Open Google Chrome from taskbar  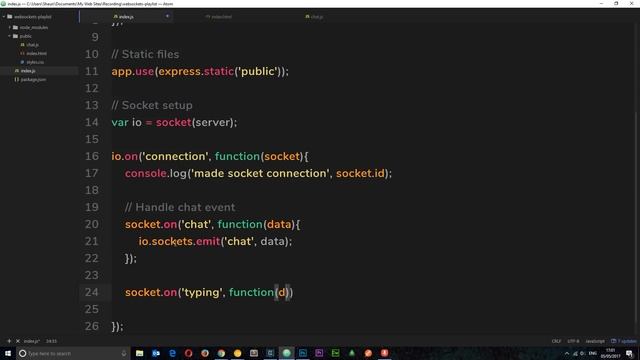point(221,353)
